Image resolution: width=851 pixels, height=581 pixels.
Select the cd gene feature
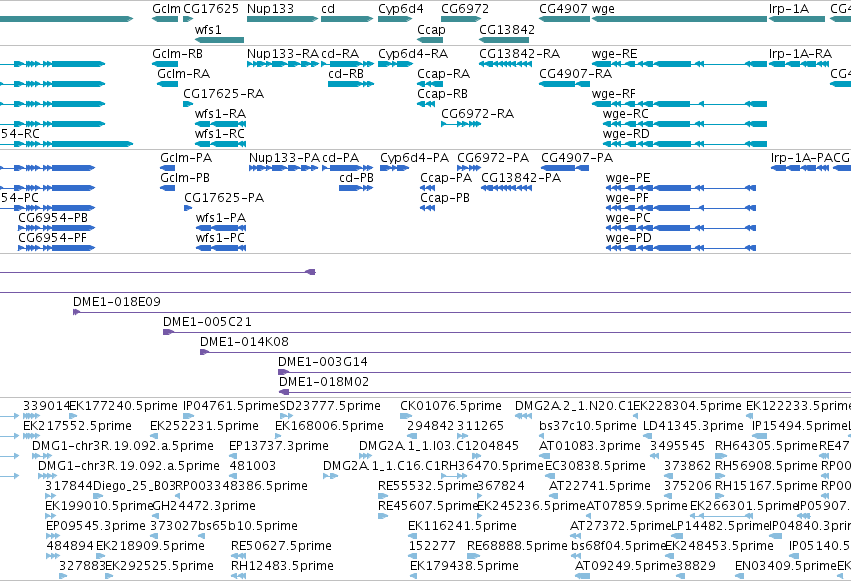347,19
